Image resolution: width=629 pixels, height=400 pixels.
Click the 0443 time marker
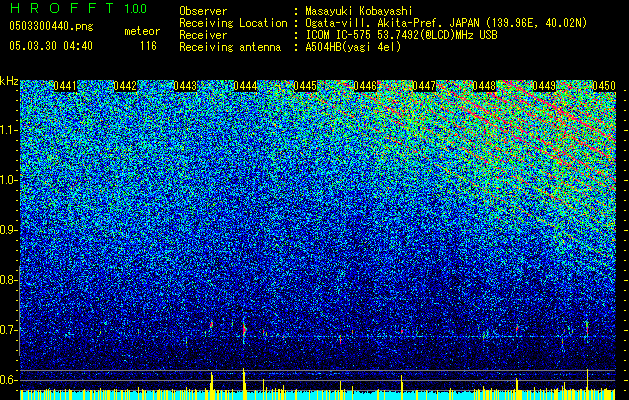tap(185, 86)
